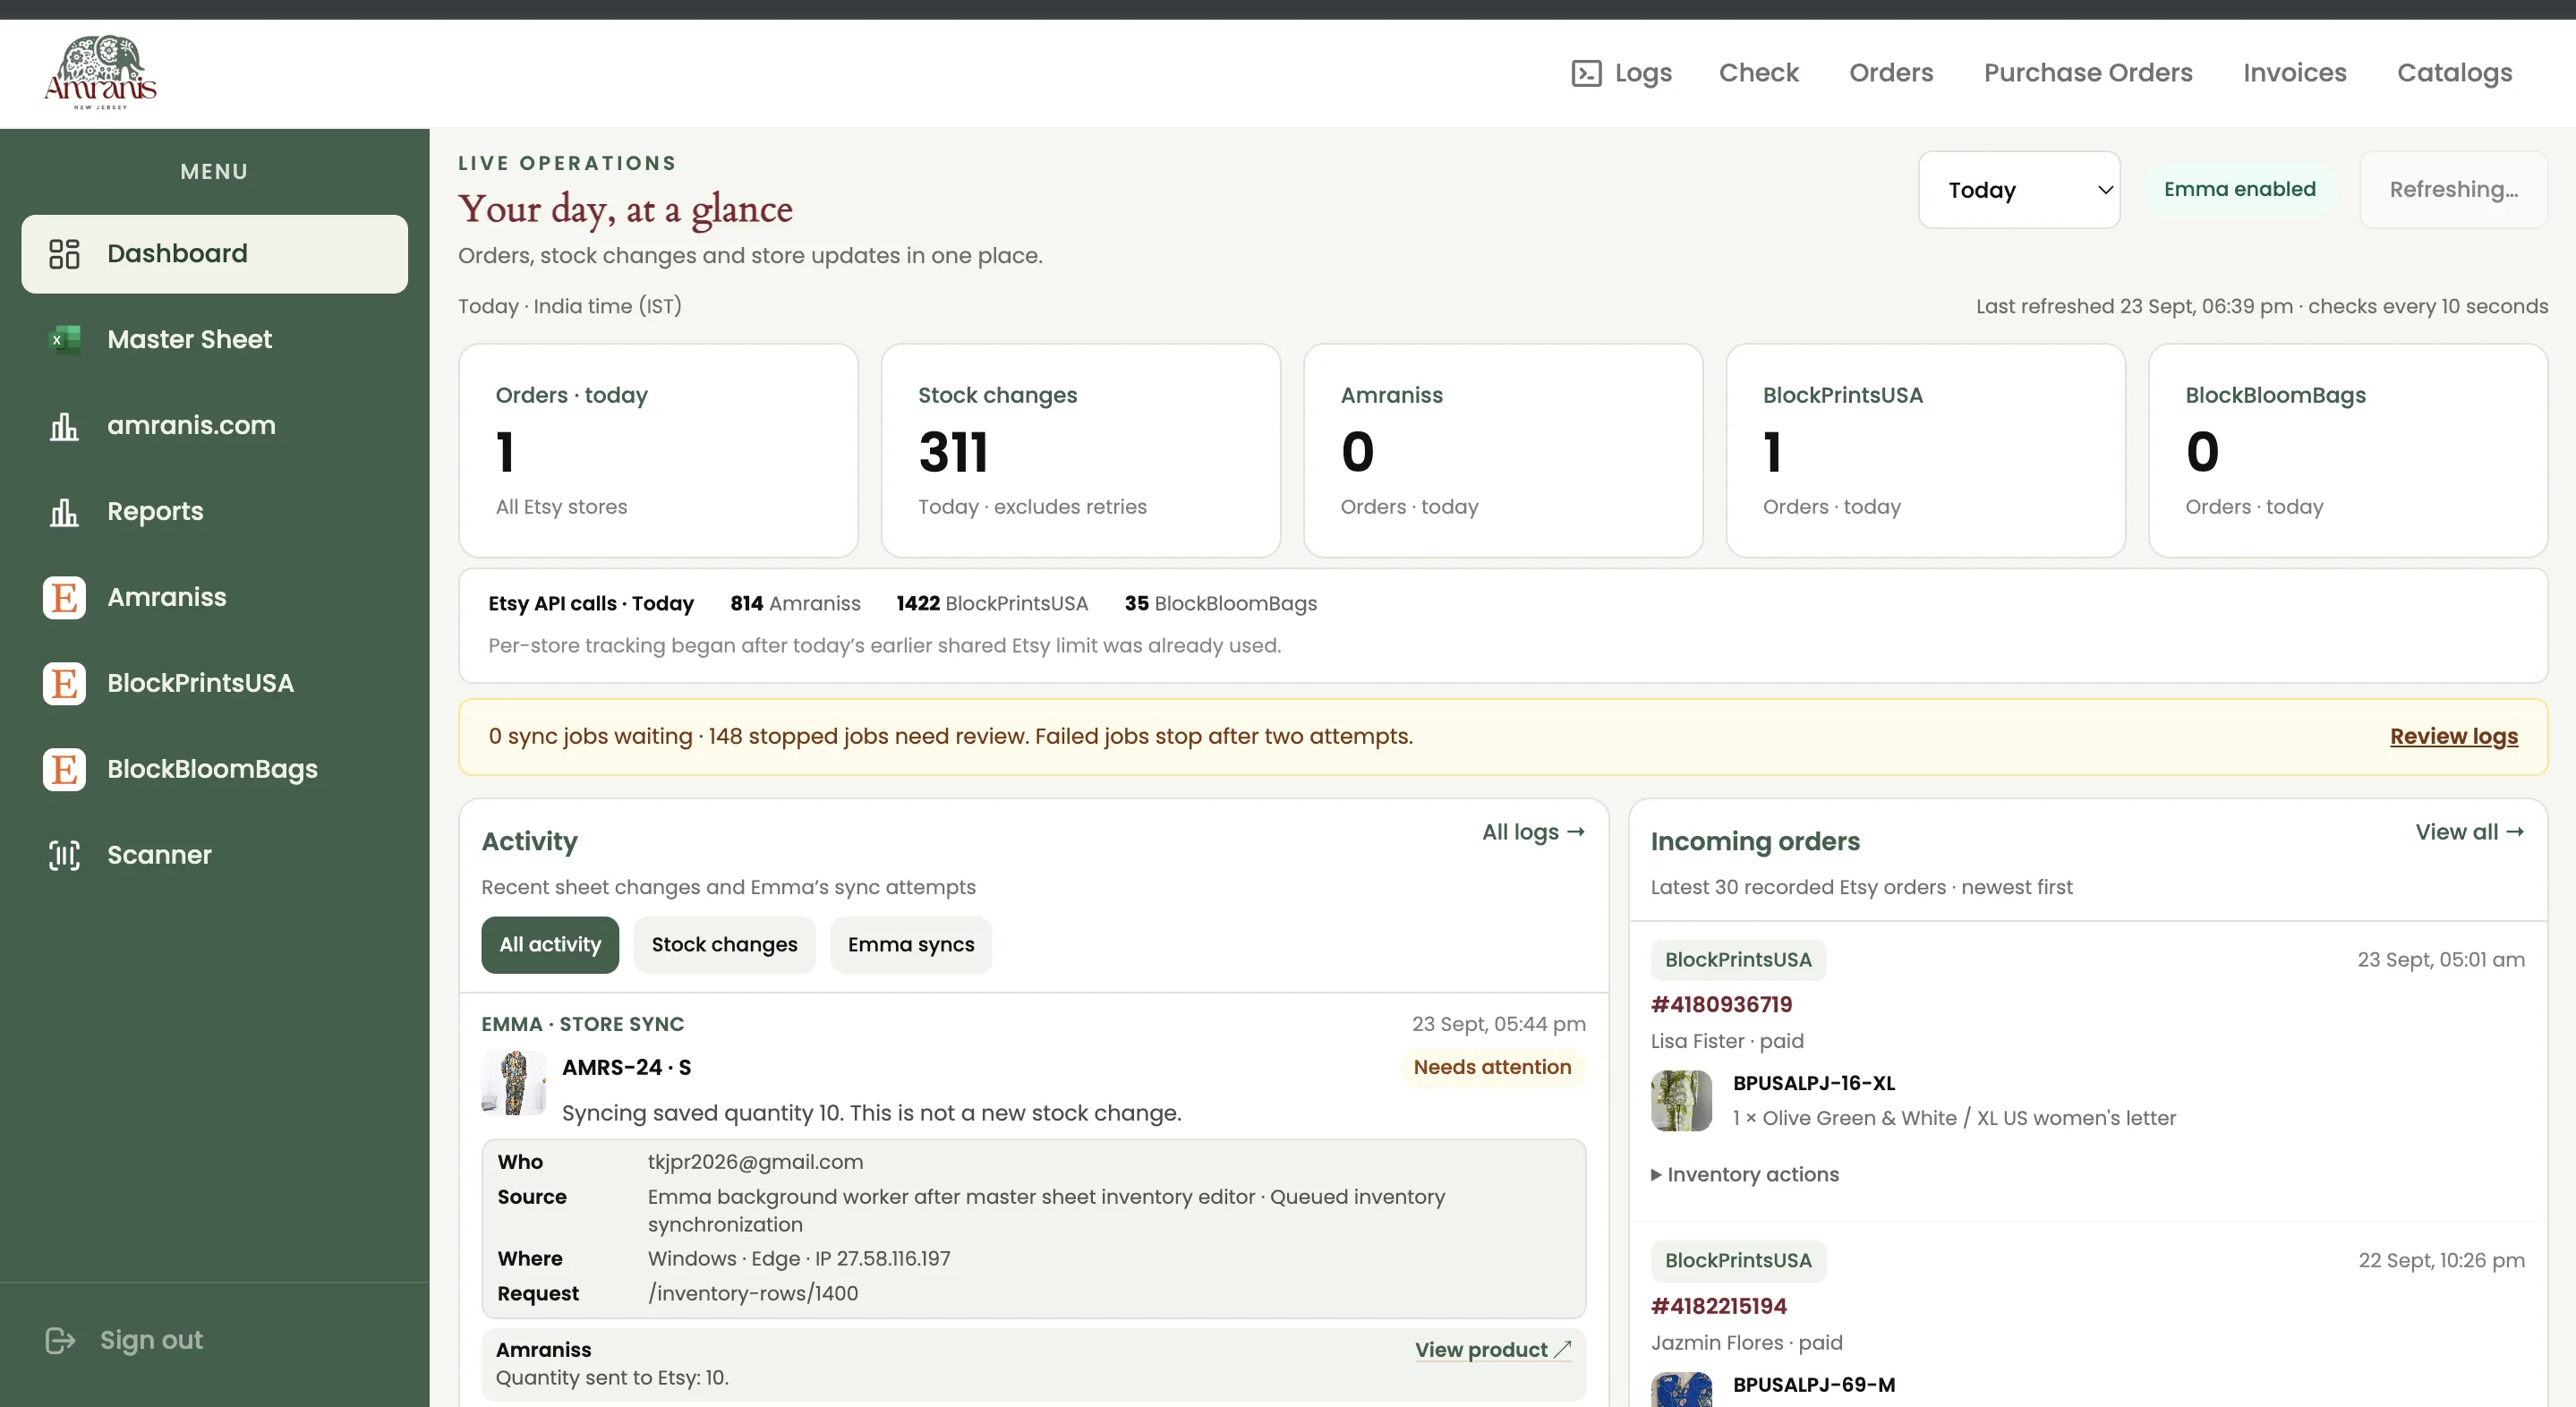The image size is (2576, 1407).
Task: Click the BlockPrintsUSA Etsy icon in sidebar
Action: (64, 684)
